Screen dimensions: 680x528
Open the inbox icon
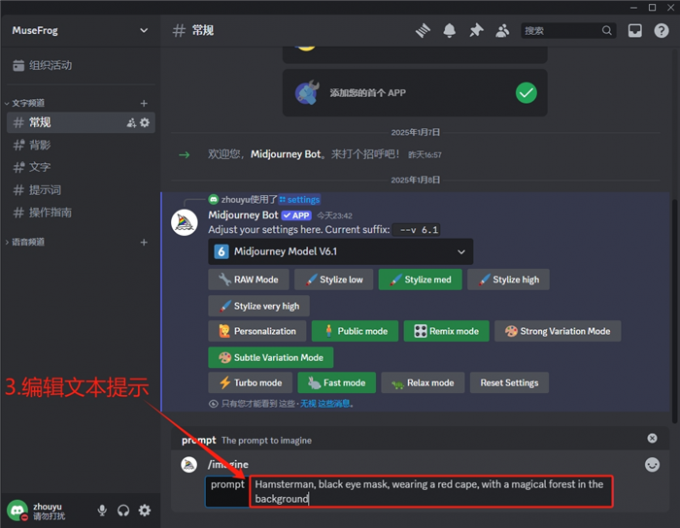(635, 30)
